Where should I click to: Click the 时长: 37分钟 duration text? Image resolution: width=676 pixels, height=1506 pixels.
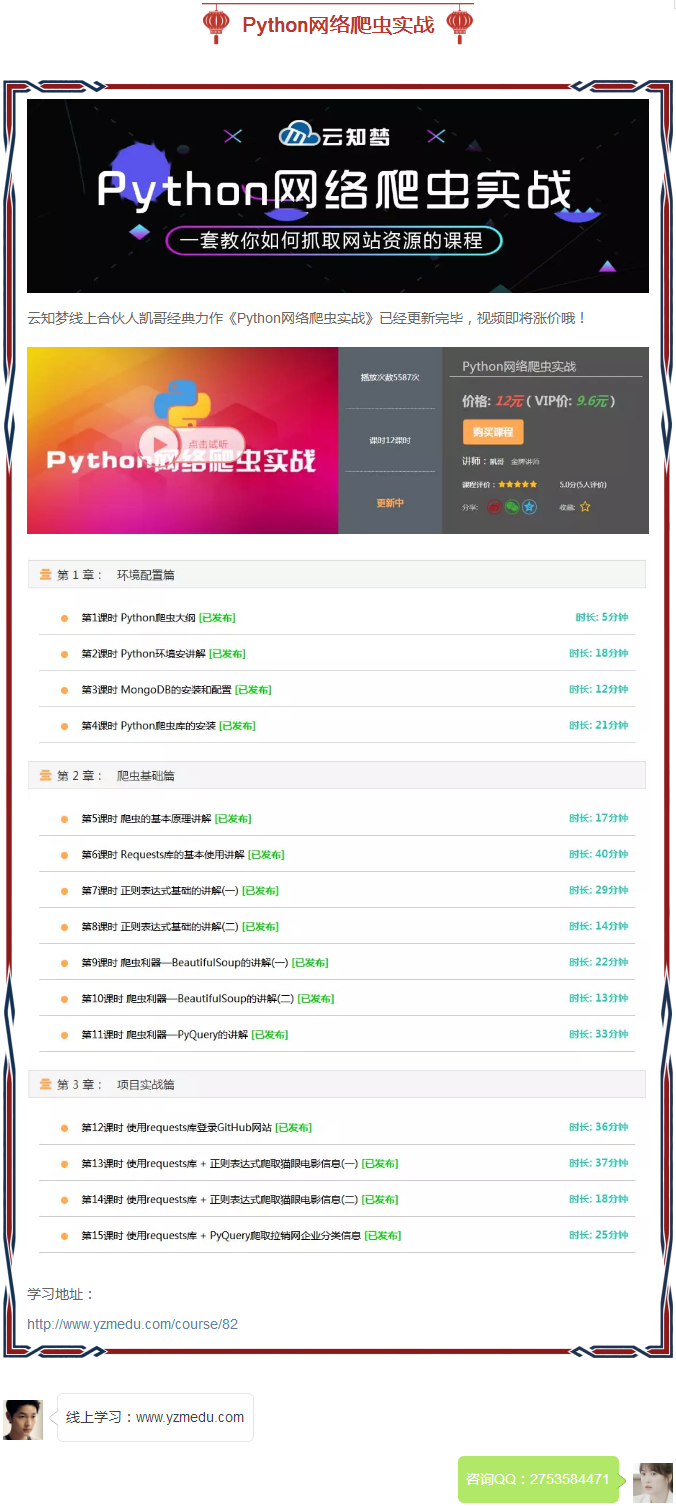point(599,1164)
